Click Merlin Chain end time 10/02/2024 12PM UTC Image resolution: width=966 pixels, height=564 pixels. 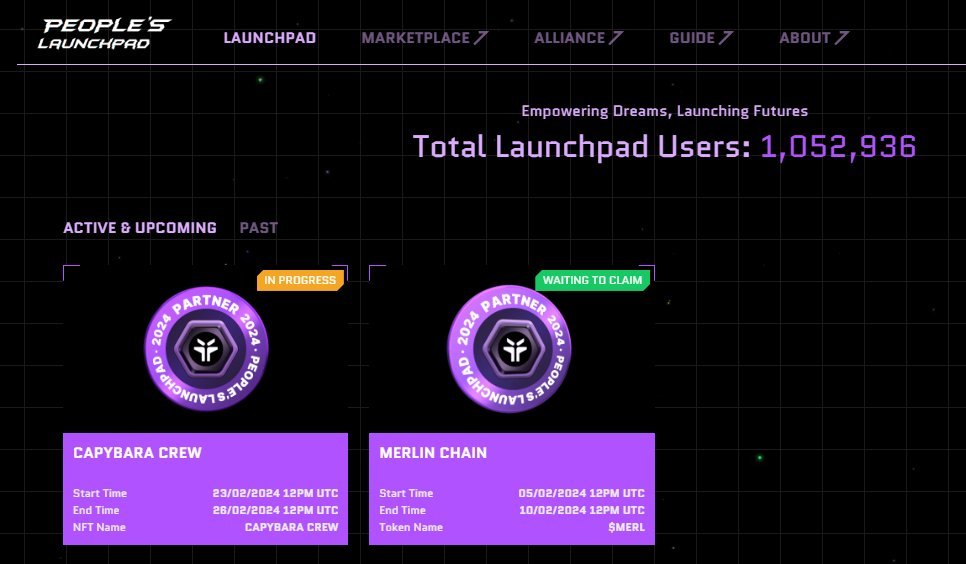click(582, 510)
